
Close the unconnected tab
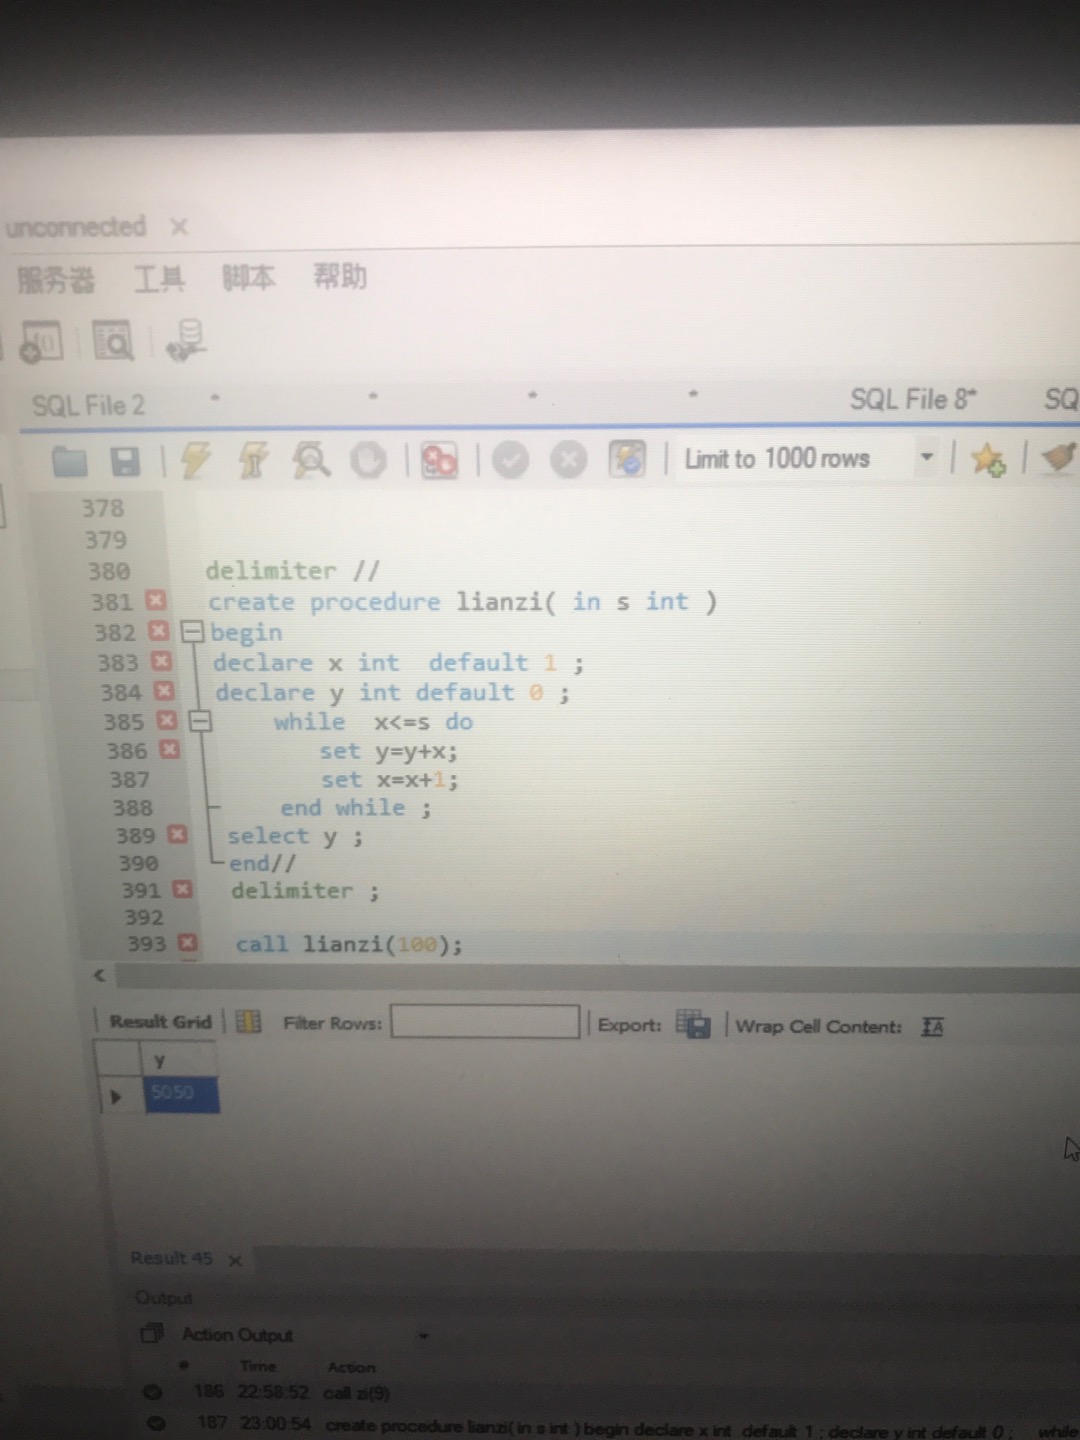pos(179,227)
